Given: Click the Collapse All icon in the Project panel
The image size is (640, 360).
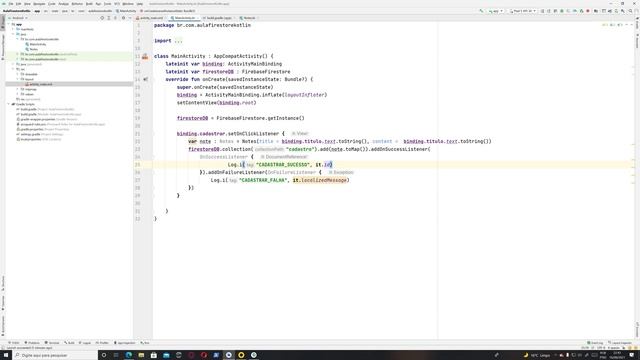Looking at the screenshot, I should (x=116, y=18).
